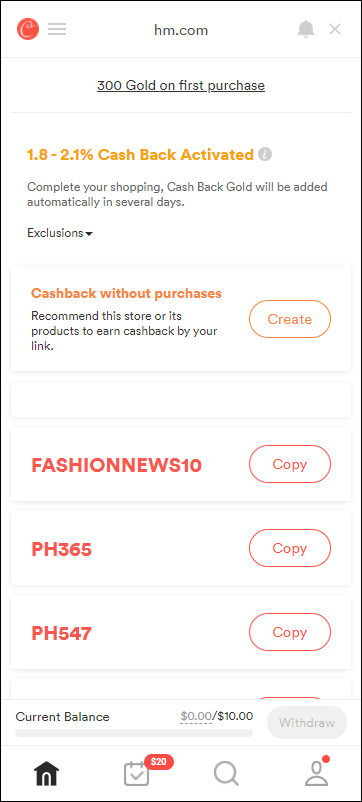Click the Withdraw button
This screenshot has width=362, height=802.
click(x=307, y=723)
